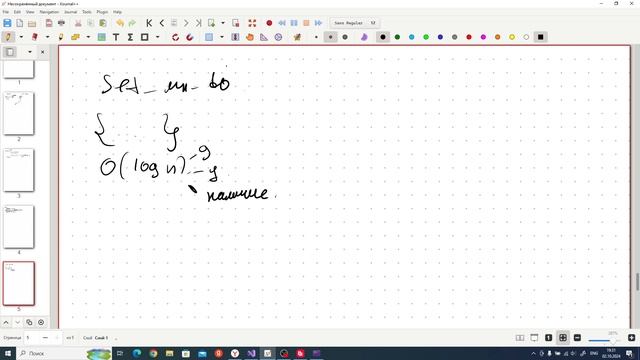Open the custom color picker square
640x360 pixels.
tap(540, 37)
